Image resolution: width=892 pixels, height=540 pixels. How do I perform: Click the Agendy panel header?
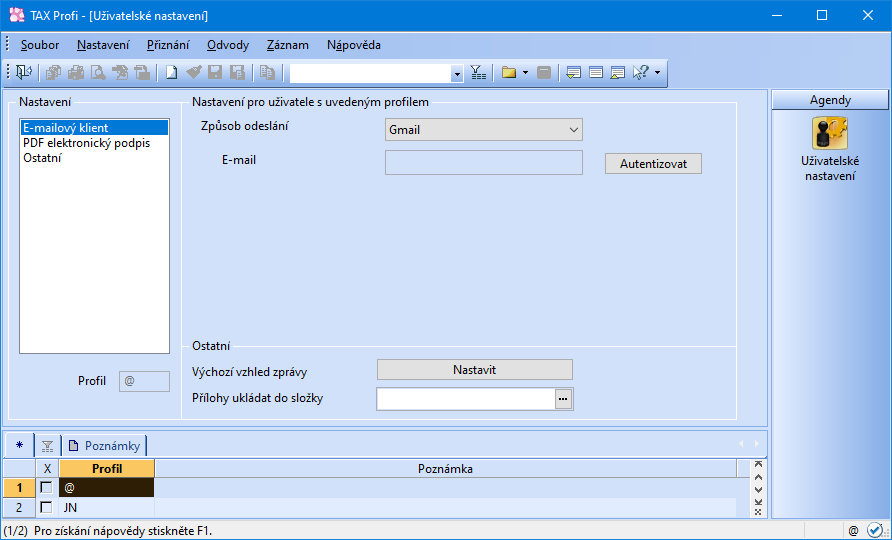click(830, 100)
